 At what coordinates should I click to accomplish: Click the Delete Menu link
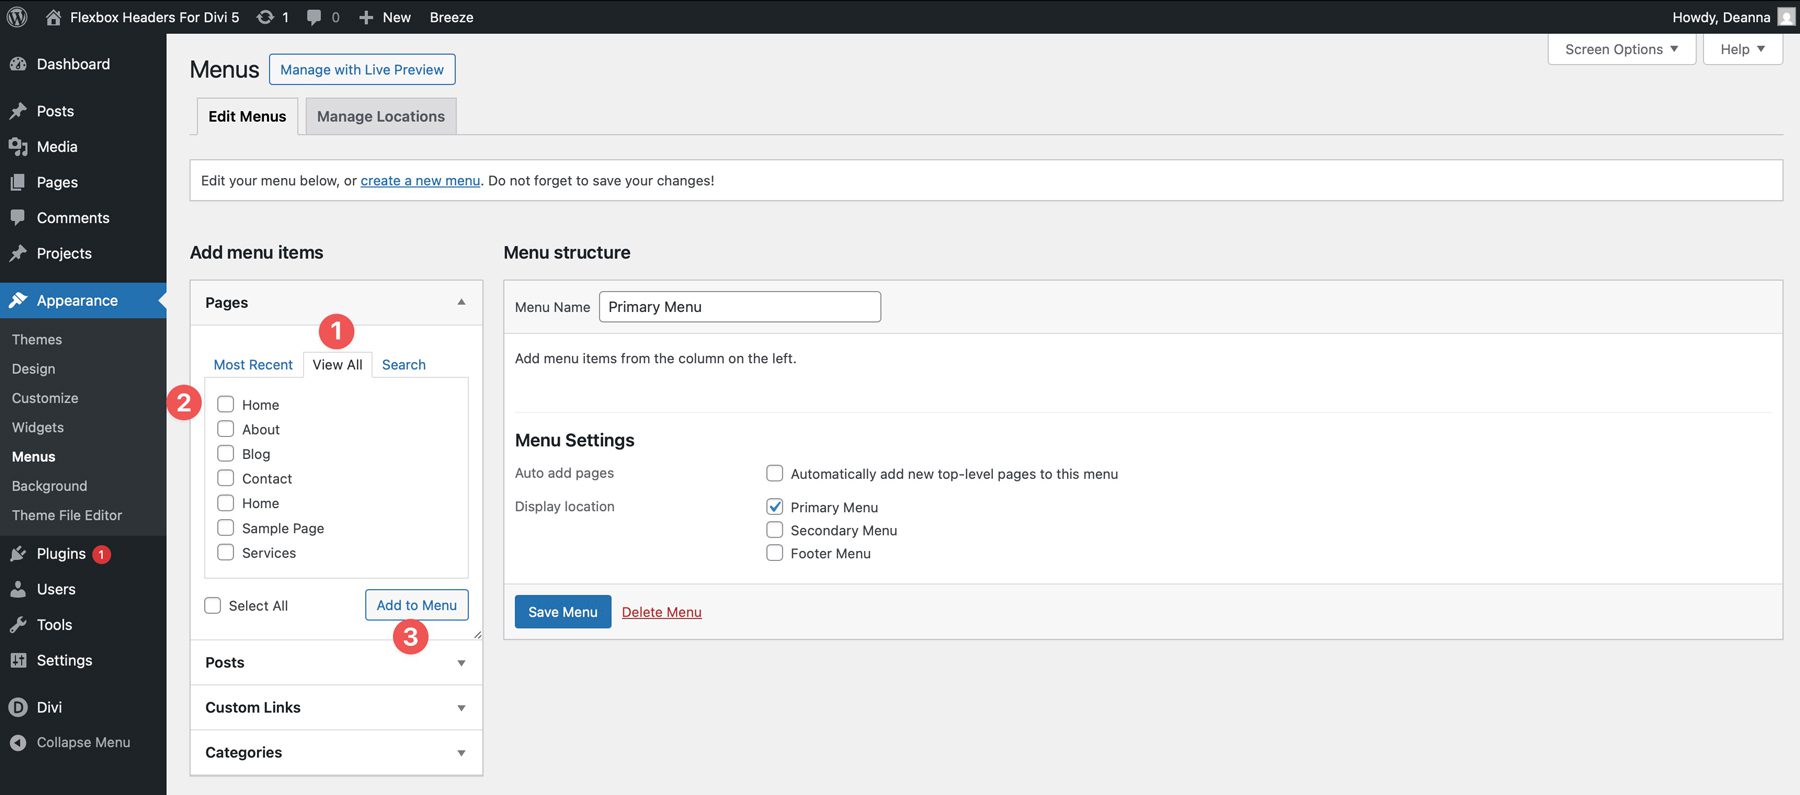pos(662,612)
